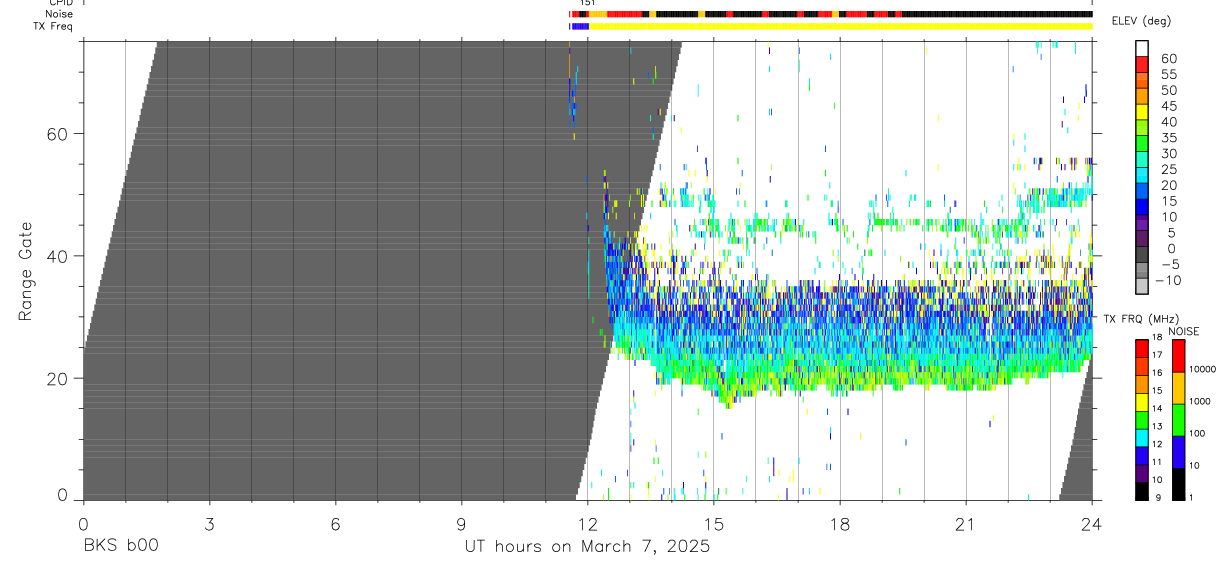The height and width of the screenshot is (567, 1228).
Task: Click the Range Gate 20 axis label
Action: point(57,378)
